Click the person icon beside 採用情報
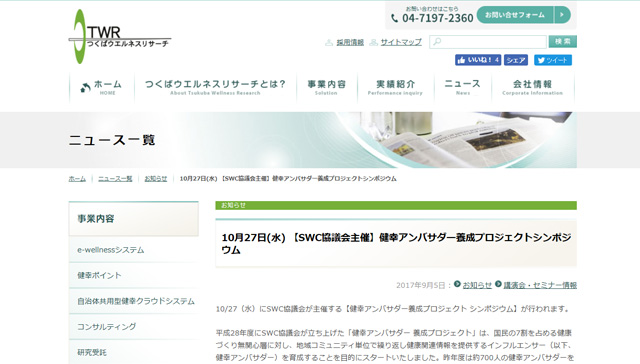This screenshot has height=364, width=640. [x=329, y=42]
